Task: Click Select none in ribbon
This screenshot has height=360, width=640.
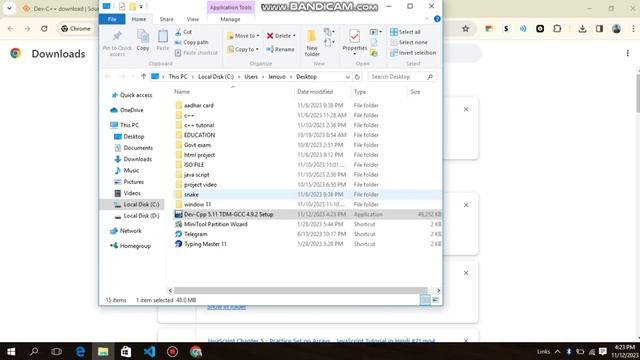Action: point(409,42)
